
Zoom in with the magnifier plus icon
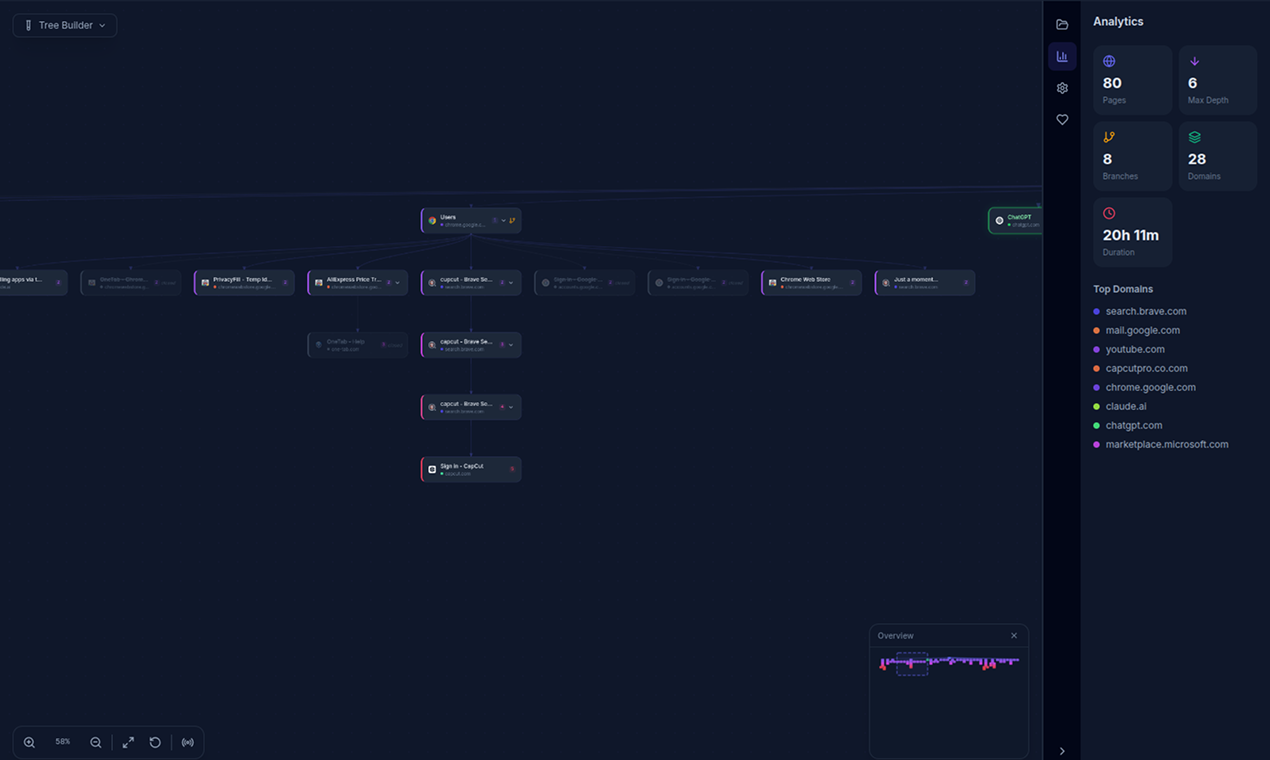point(28,742)
